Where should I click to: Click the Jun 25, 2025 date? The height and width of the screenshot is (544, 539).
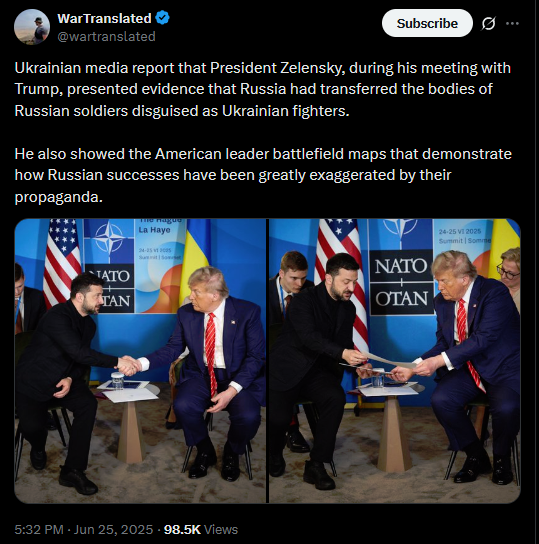(113, 529)
